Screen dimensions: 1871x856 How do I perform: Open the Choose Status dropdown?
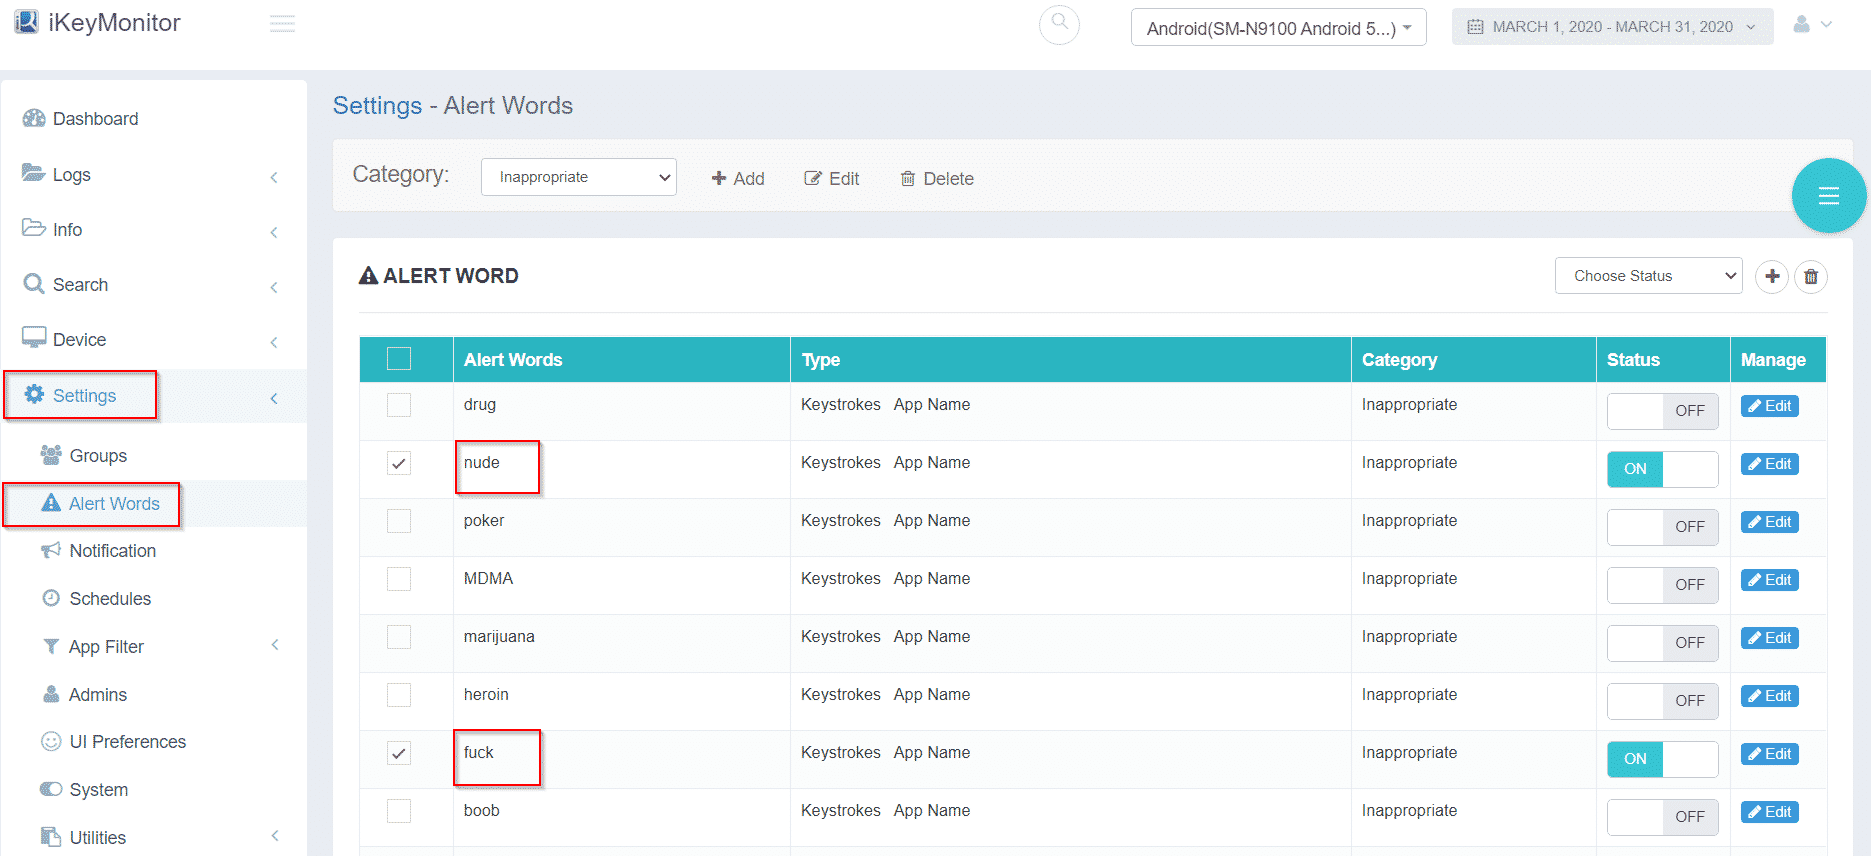coord(1648,276)
